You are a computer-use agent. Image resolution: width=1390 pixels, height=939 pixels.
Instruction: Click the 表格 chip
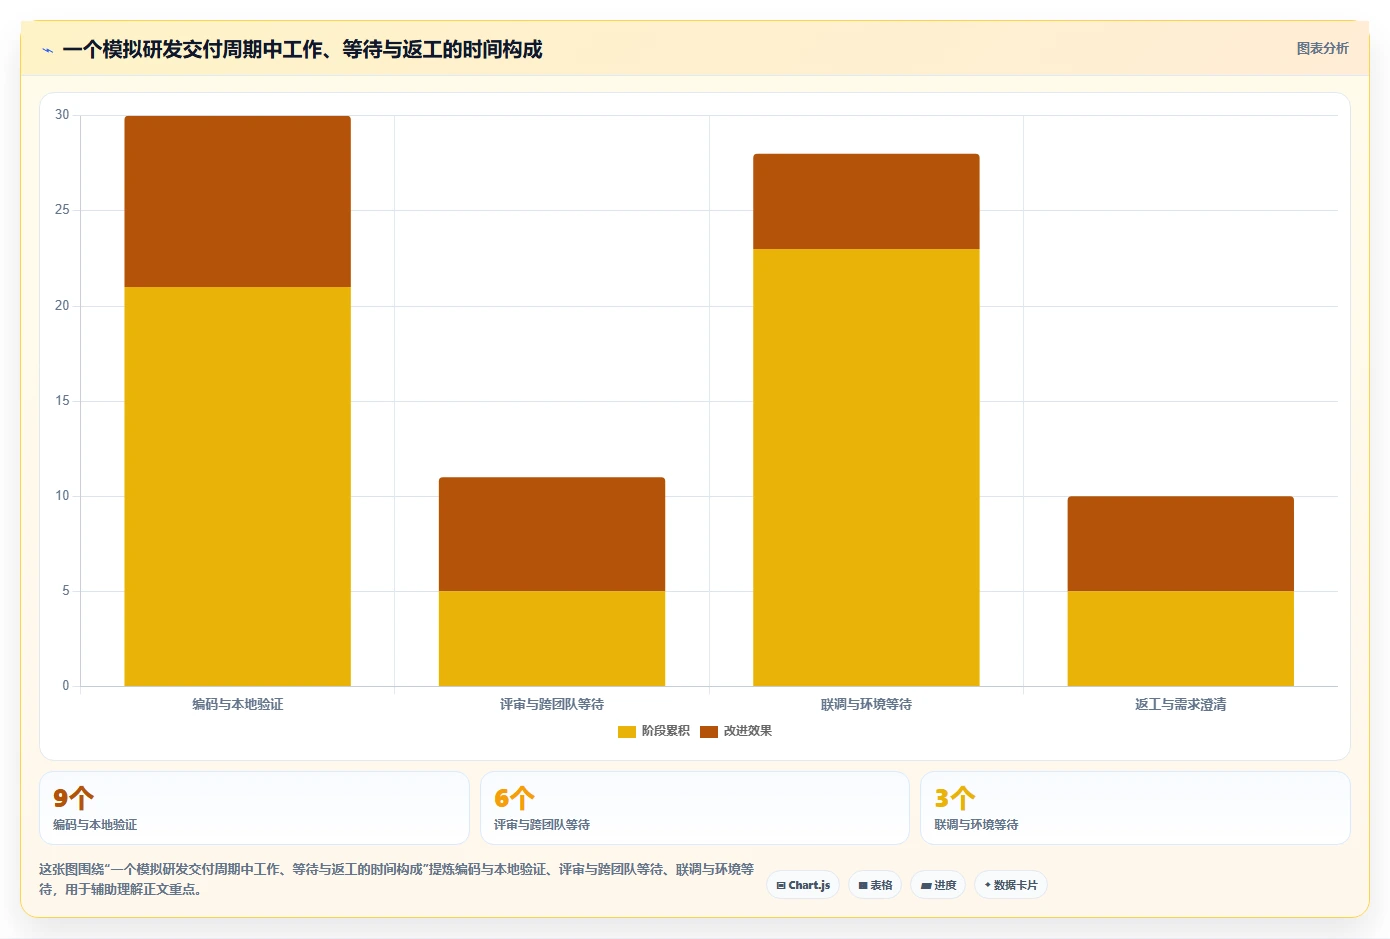(x=875, y=885)
